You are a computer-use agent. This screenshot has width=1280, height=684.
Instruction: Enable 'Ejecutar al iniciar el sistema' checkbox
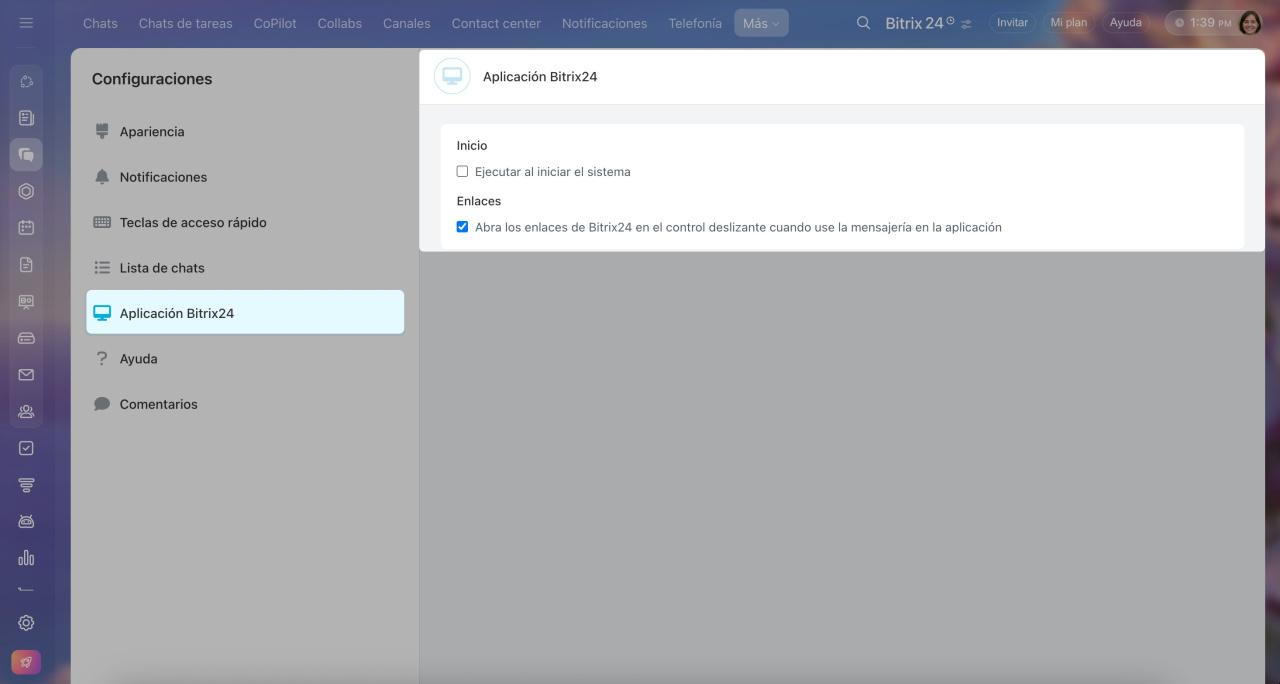[462, 172]
